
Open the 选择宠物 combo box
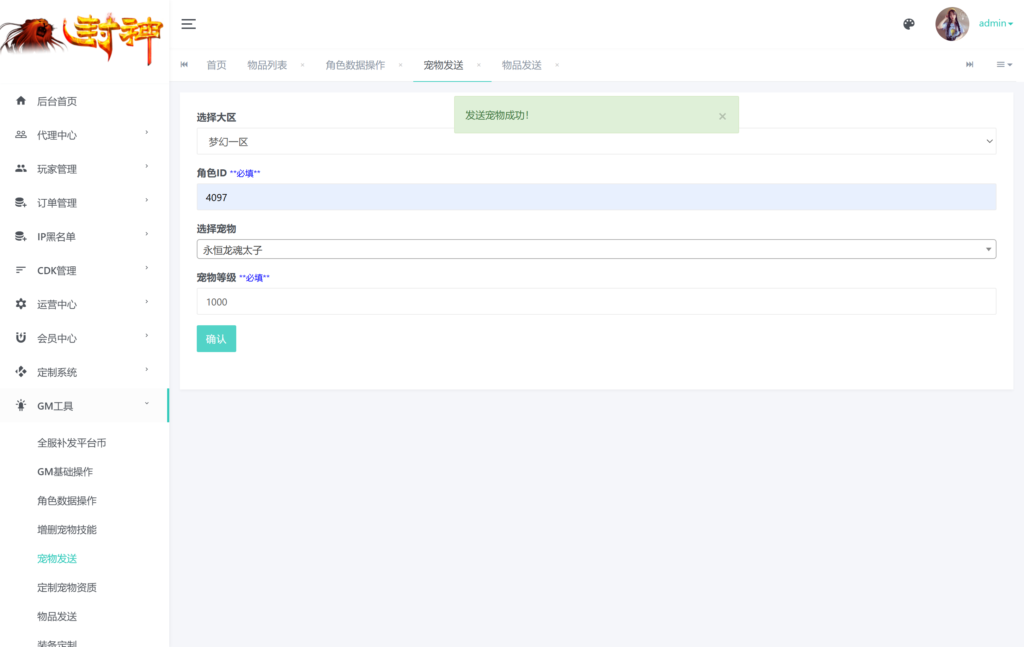pos(596,249)
